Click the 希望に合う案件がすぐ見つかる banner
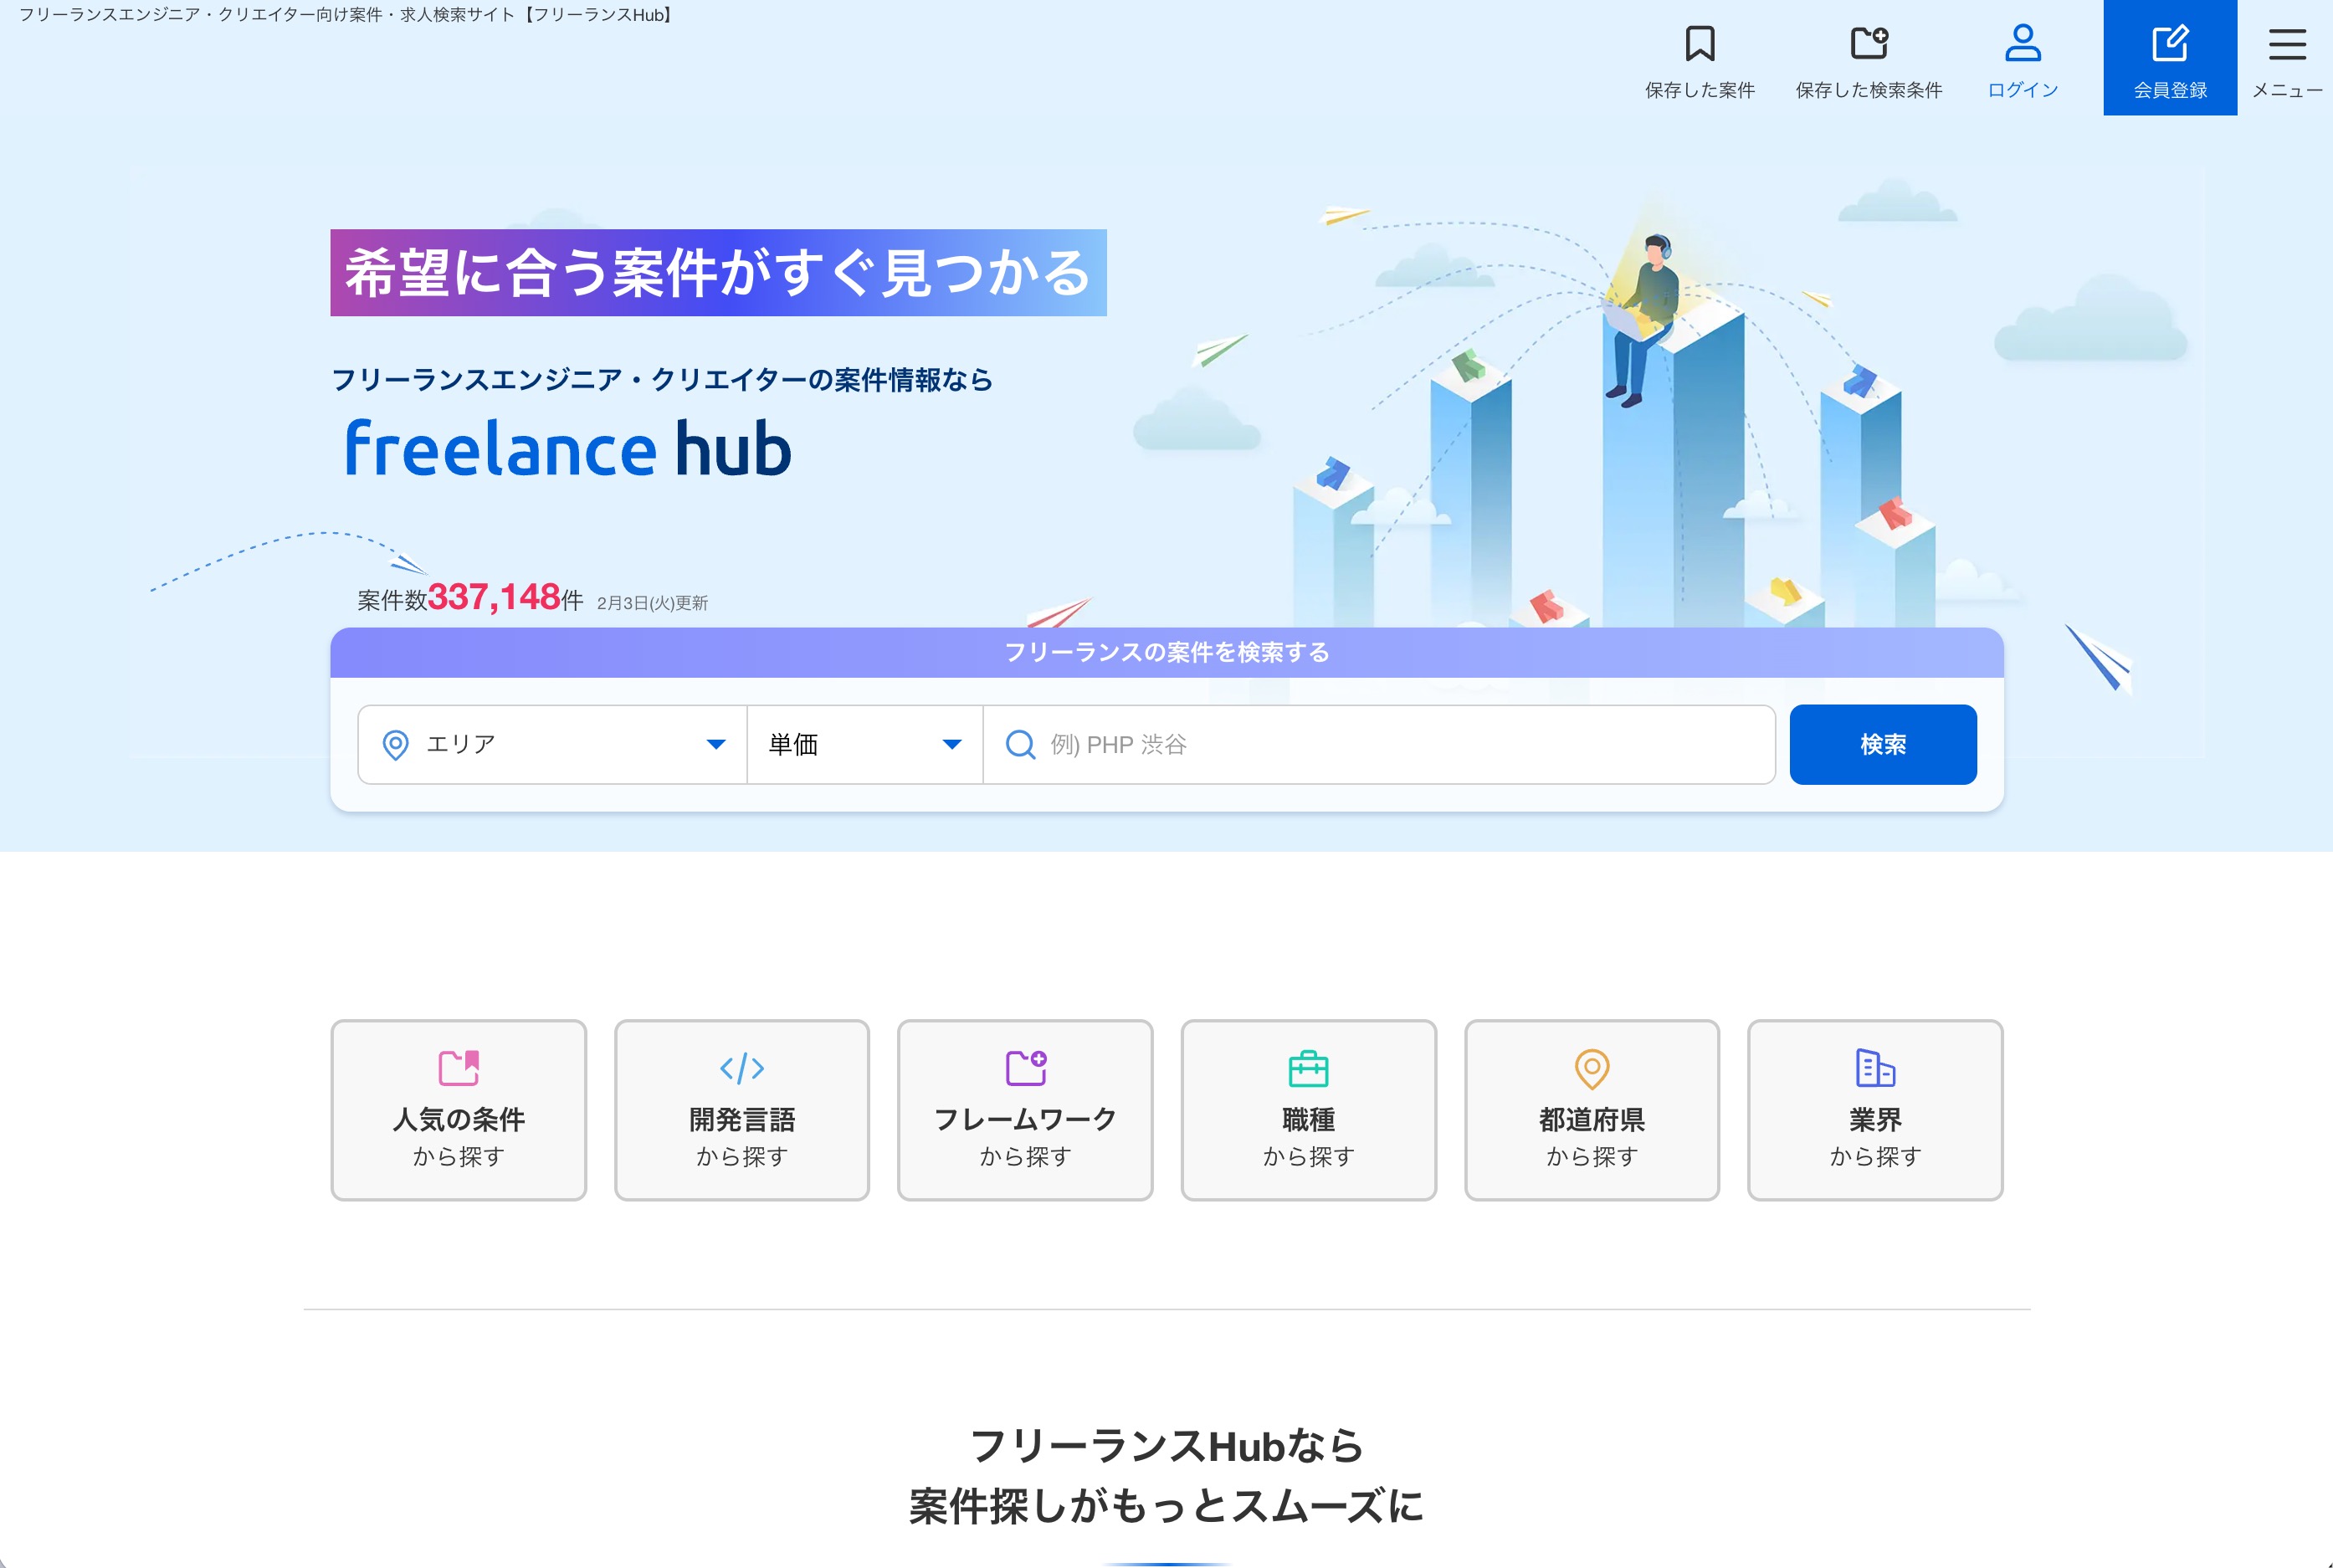The height and width of the screenshot is (1568, 2333). (718, 273)
